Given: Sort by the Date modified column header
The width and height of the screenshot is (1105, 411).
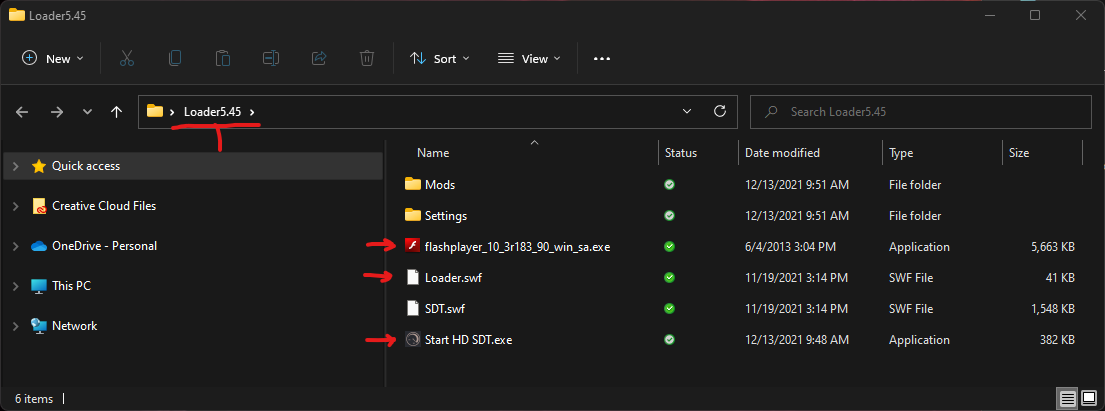Looking at the screenshot, I should tap(782, 153).
